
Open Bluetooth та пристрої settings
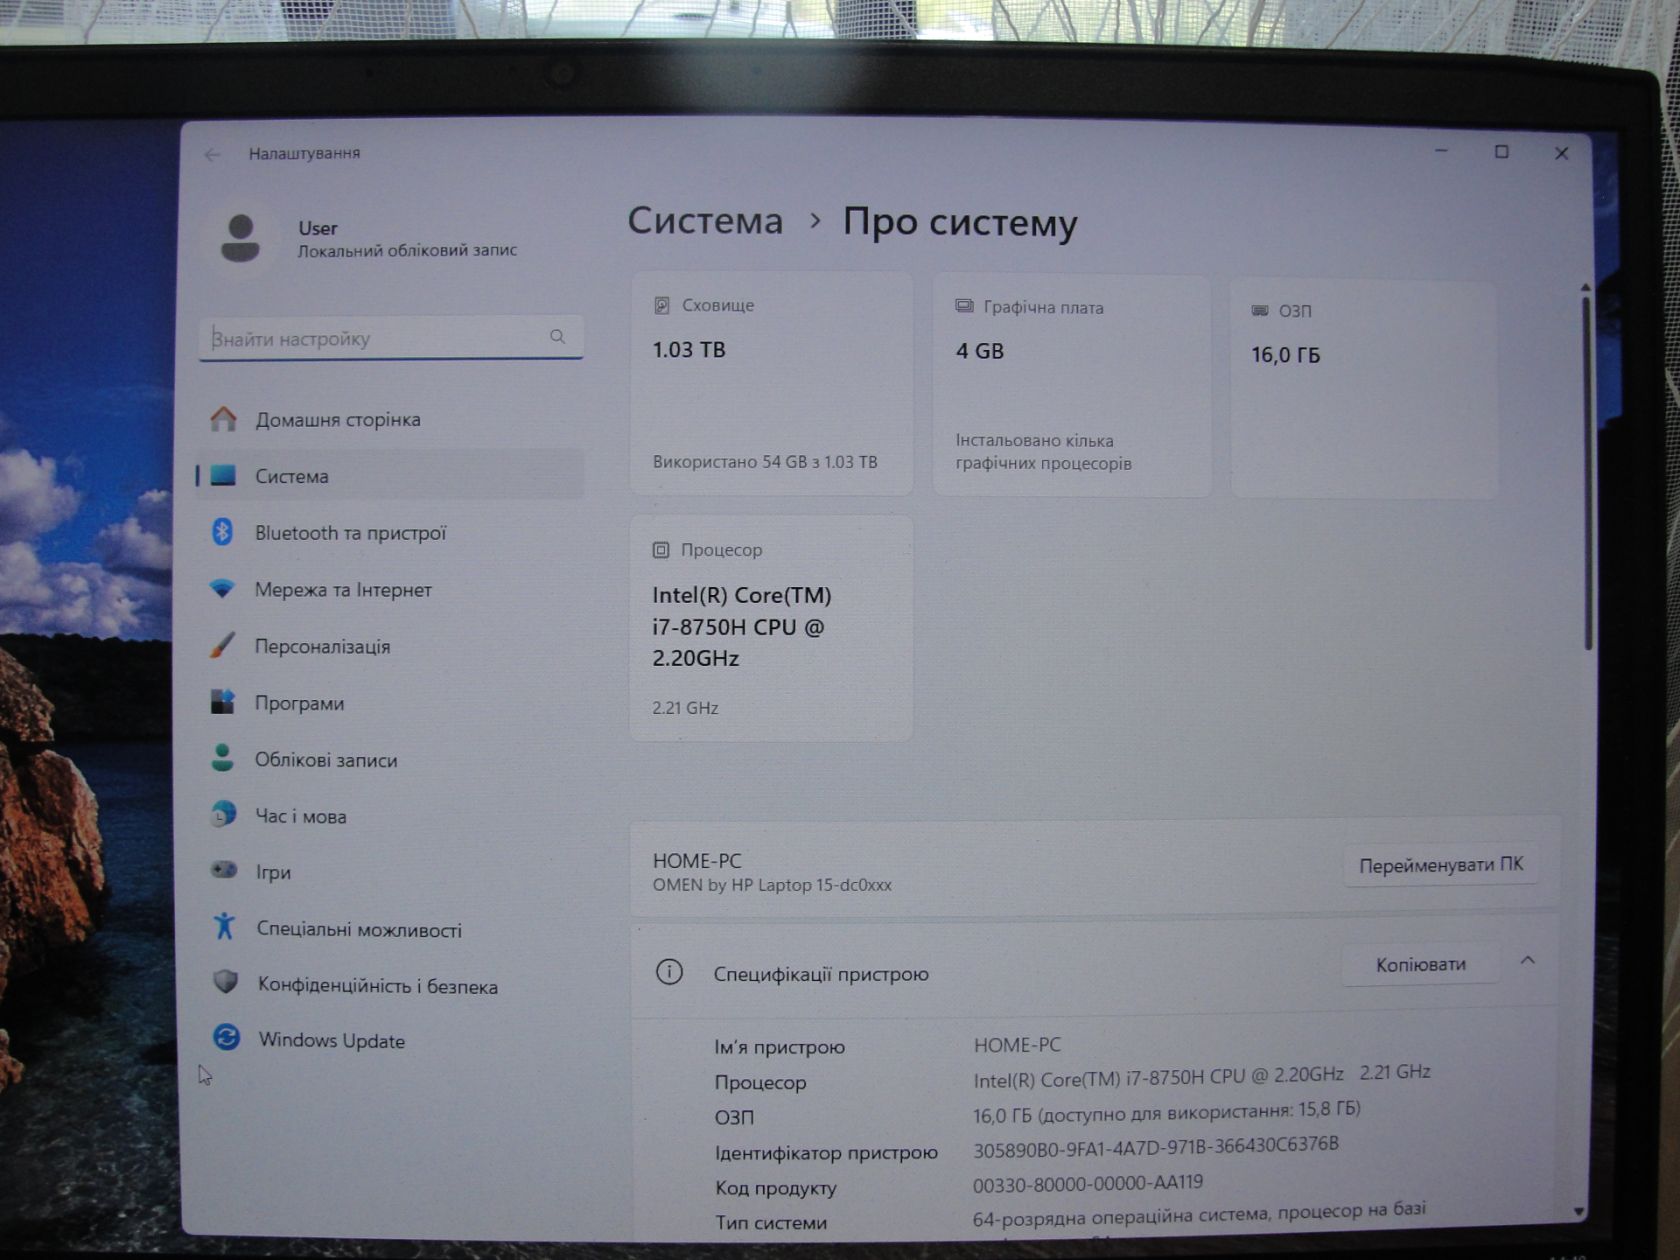tap(391, 533)
